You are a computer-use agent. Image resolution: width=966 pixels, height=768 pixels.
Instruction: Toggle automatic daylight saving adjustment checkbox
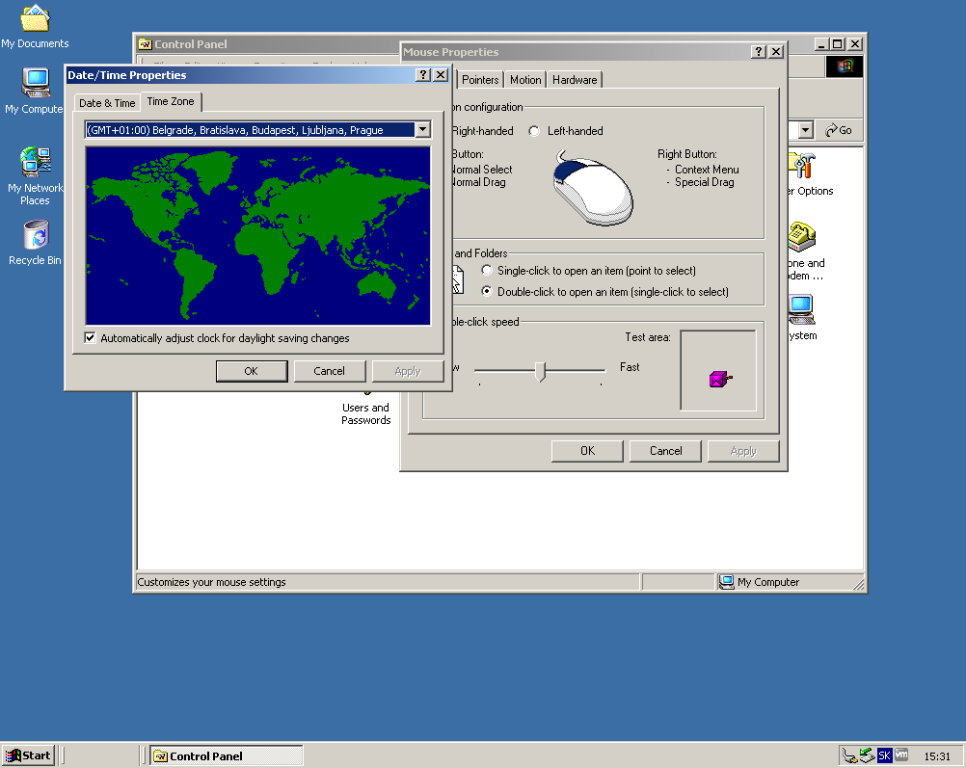(x=91, y=338)
